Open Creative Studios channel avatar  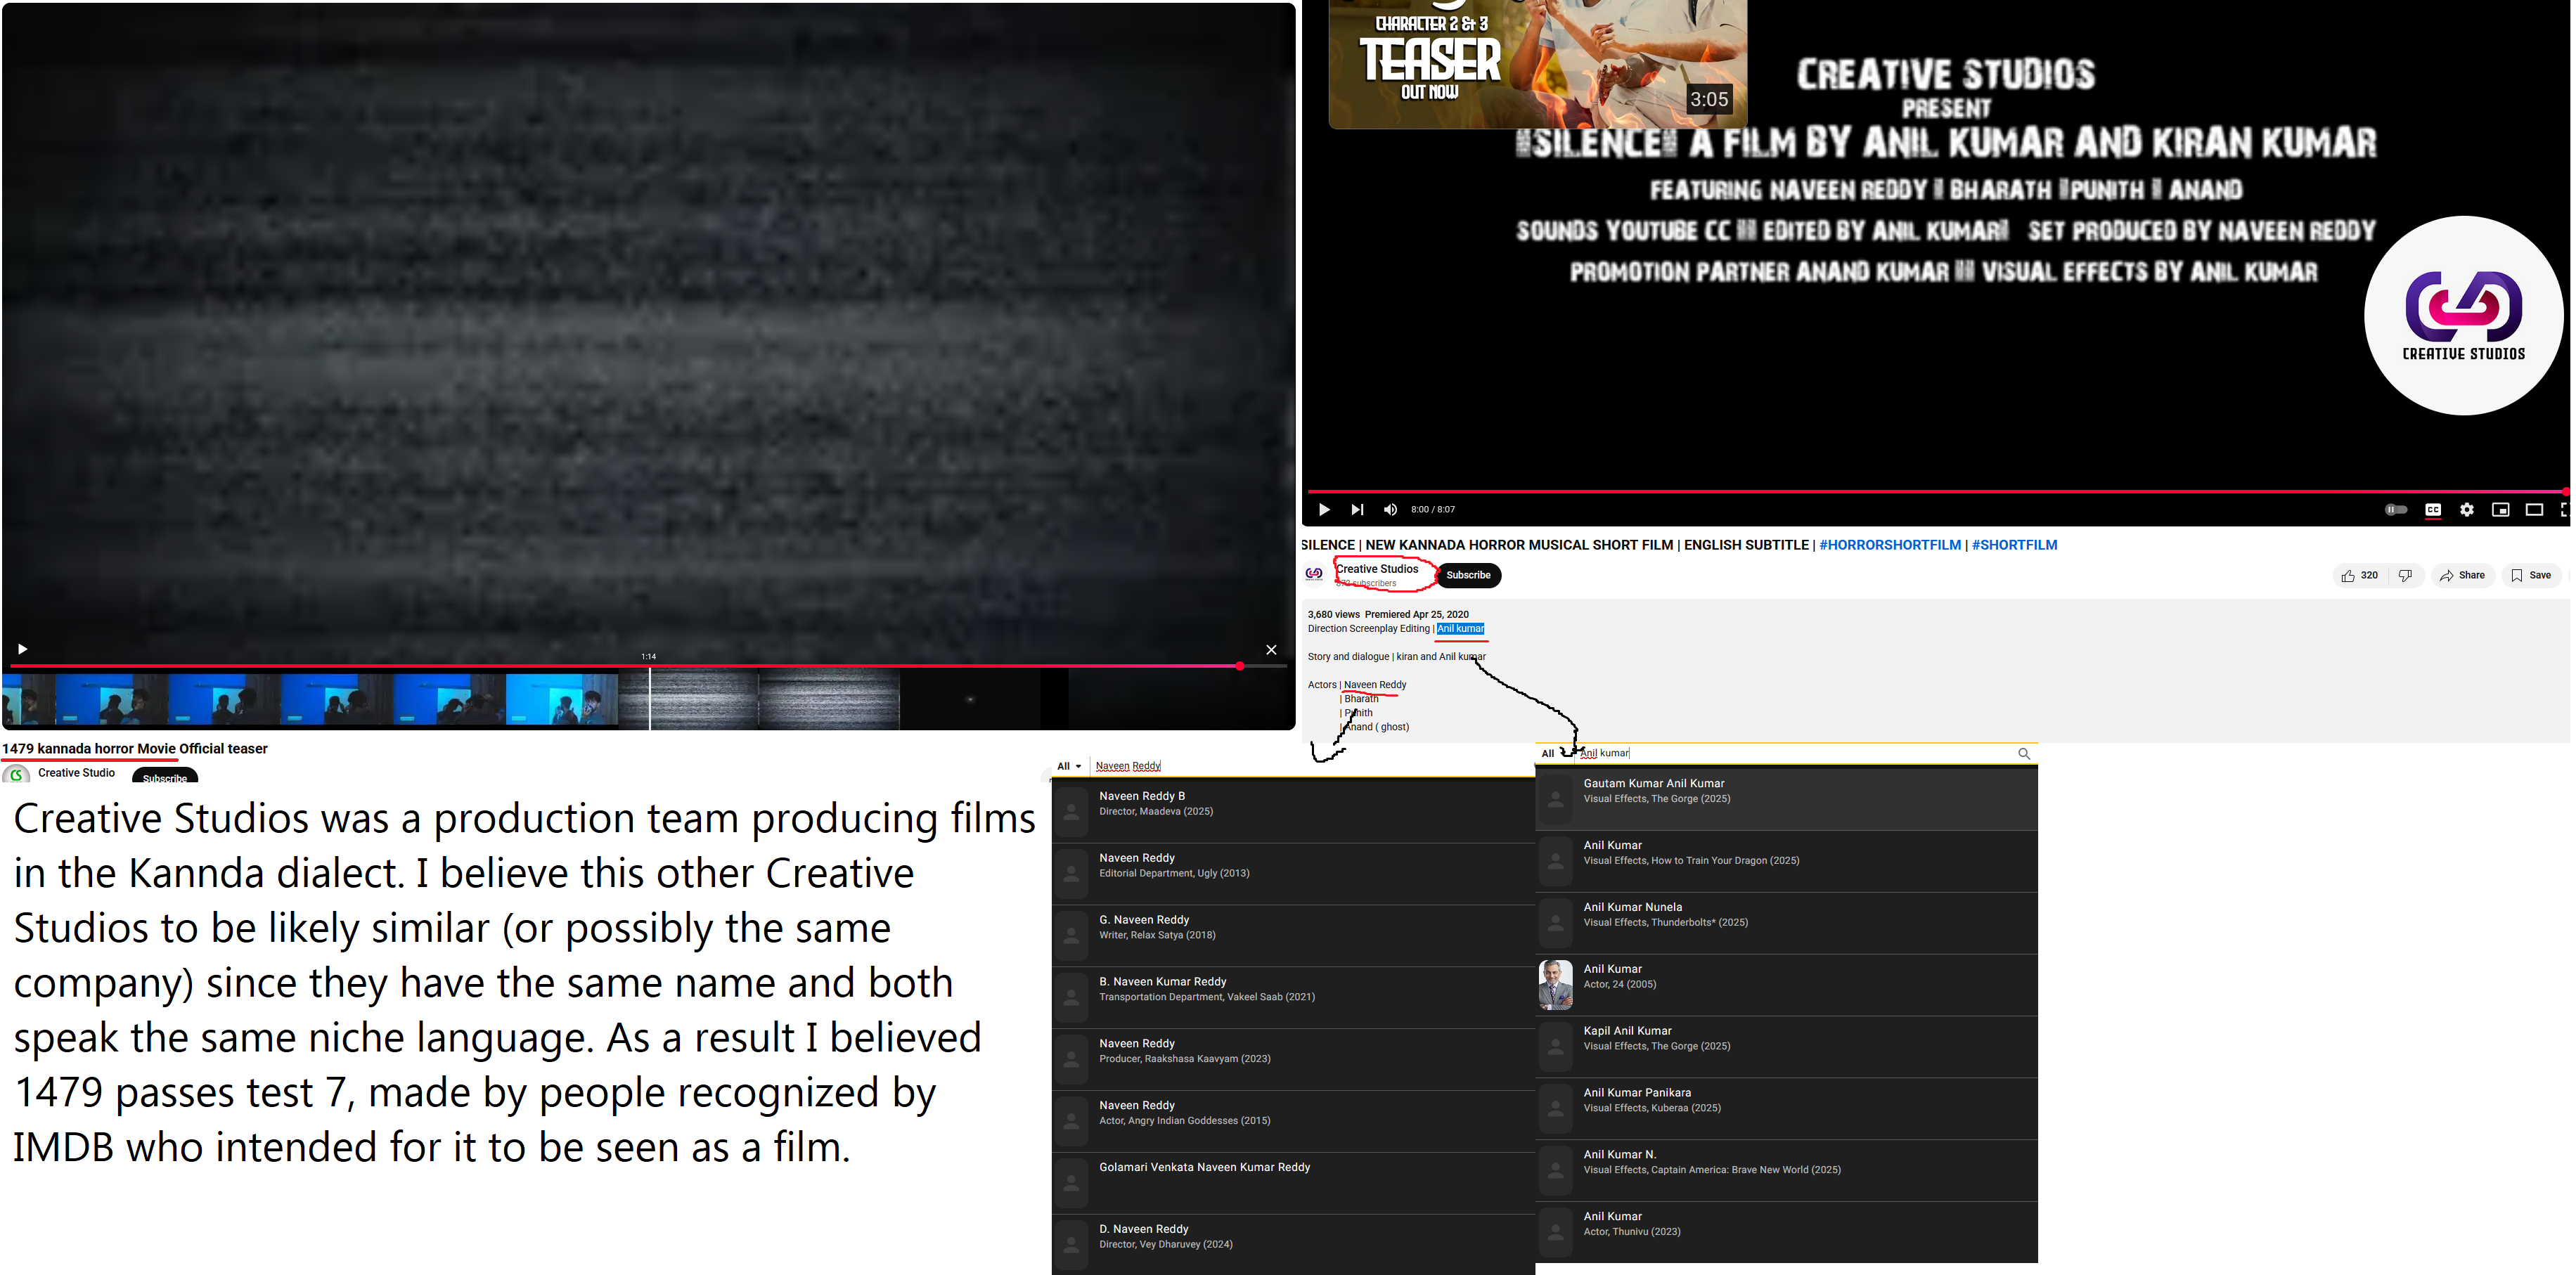1315,574
